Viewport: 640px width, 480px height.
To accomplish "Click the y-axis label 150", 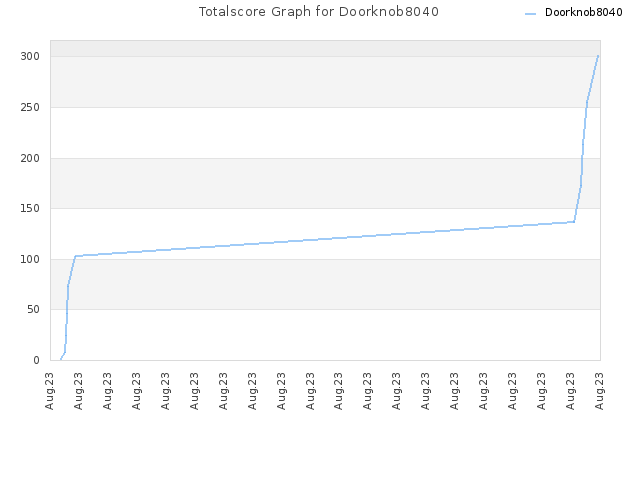I will pyautogui.click(x=30, y=209).
